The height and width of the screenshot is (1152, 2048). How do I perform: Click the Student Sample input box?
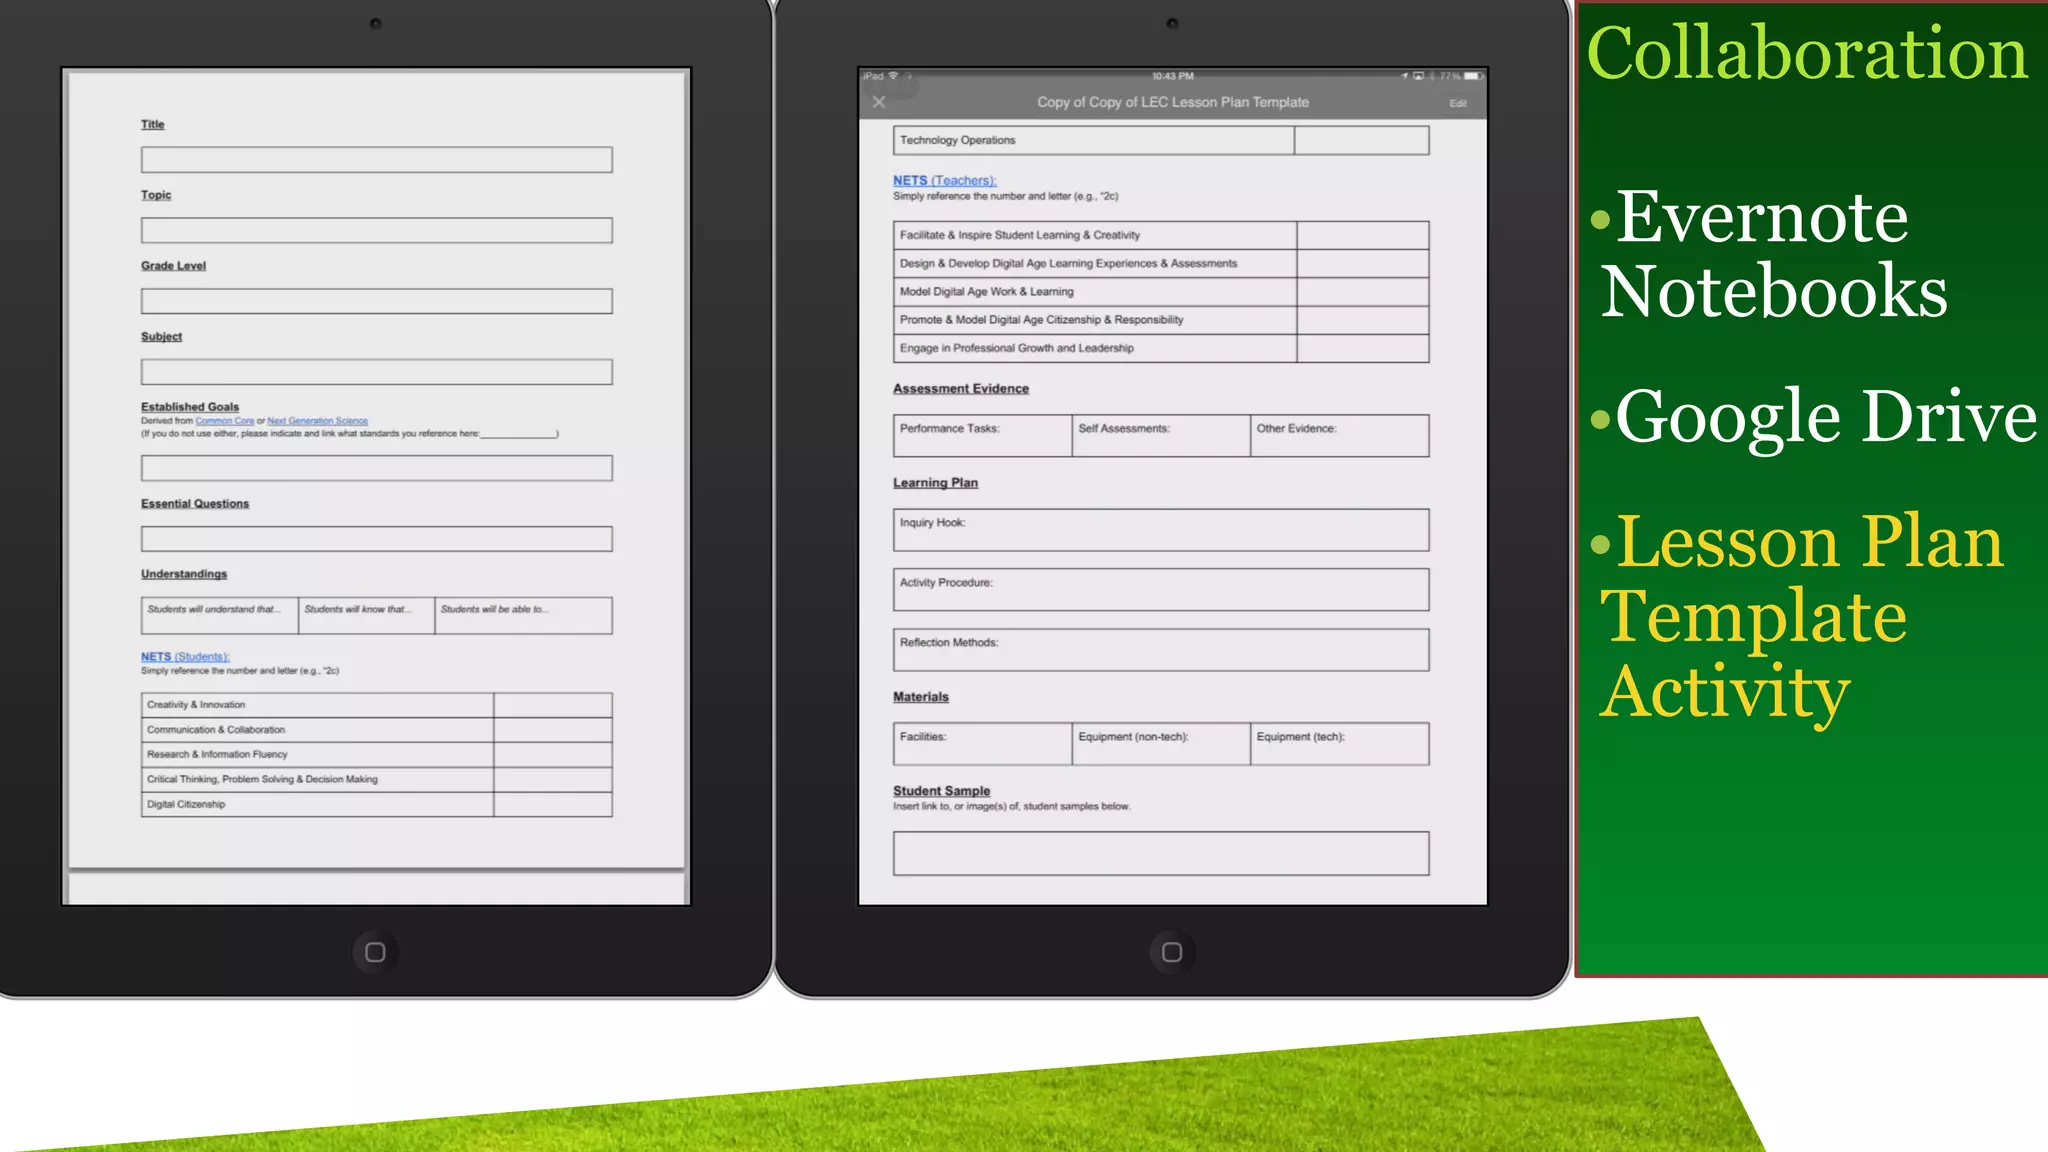tap(1161, 853)
